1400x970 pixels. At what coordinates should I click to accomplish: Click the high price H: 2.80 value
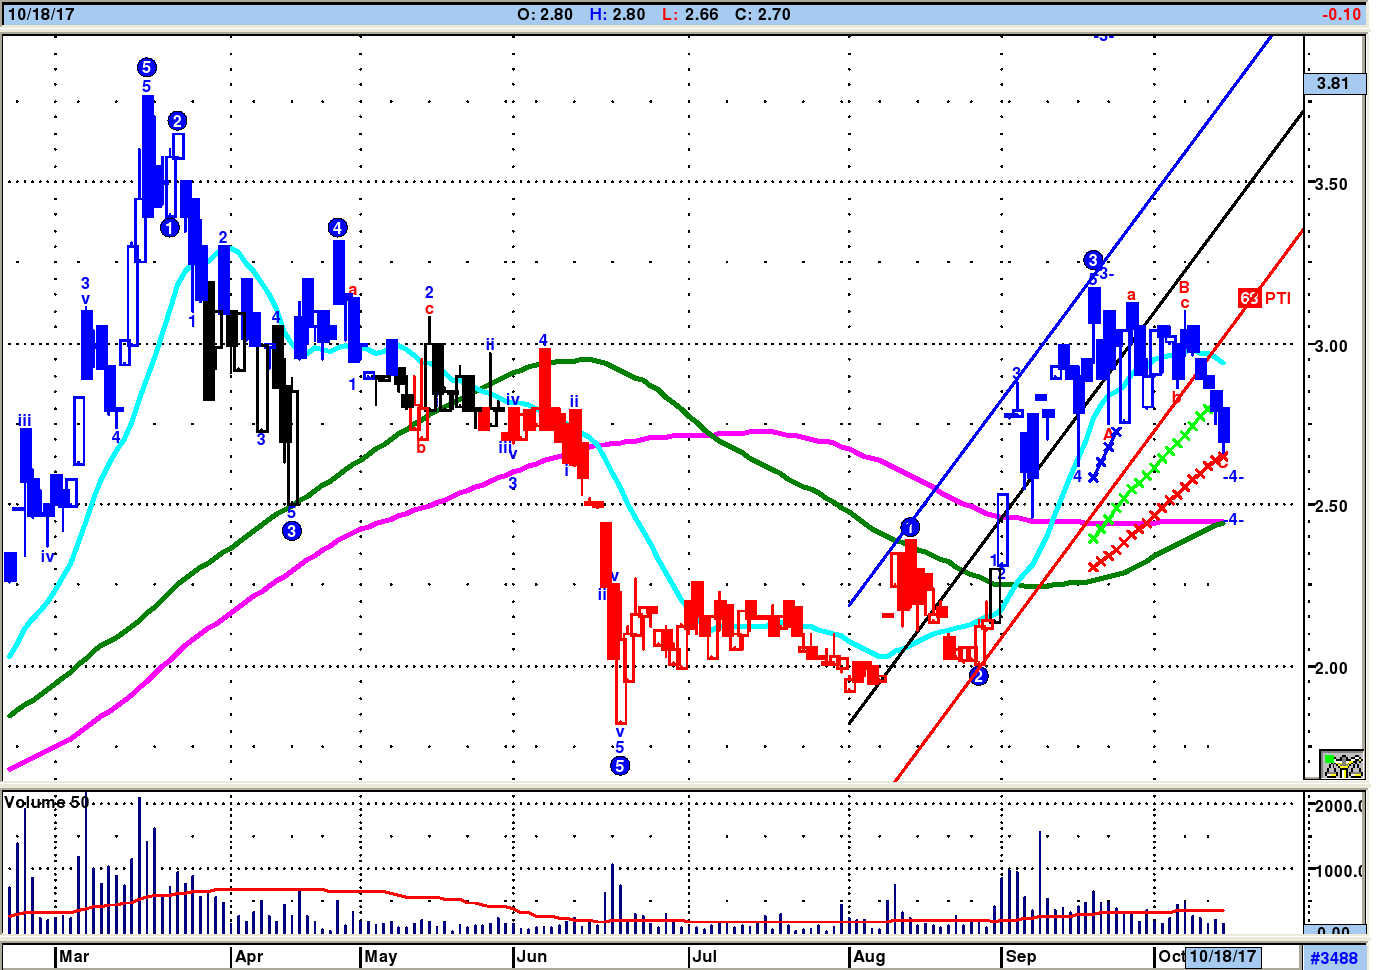click(x=617, y=14)
